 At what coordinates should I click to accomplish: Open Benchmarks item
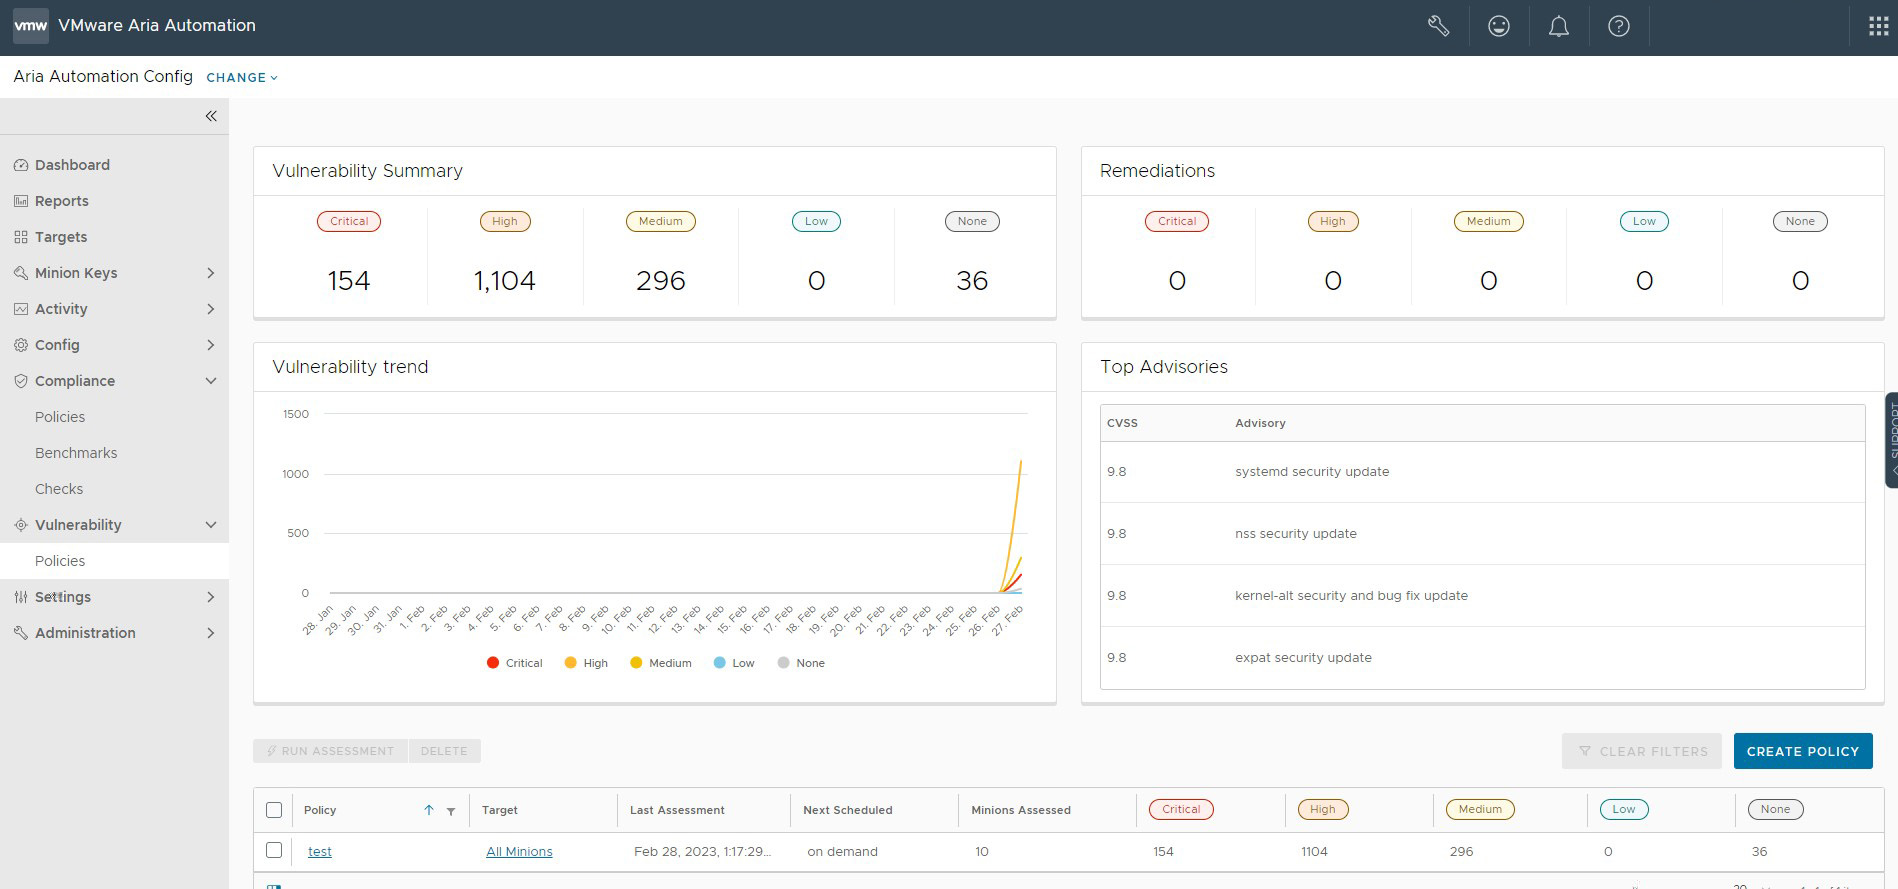[76, 453]
